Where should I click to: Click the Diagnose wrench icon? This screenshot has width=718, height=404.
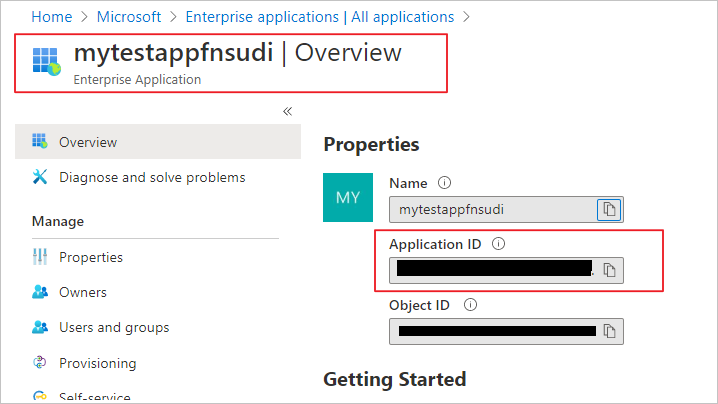pyautogui.click(x=40, y=176)
